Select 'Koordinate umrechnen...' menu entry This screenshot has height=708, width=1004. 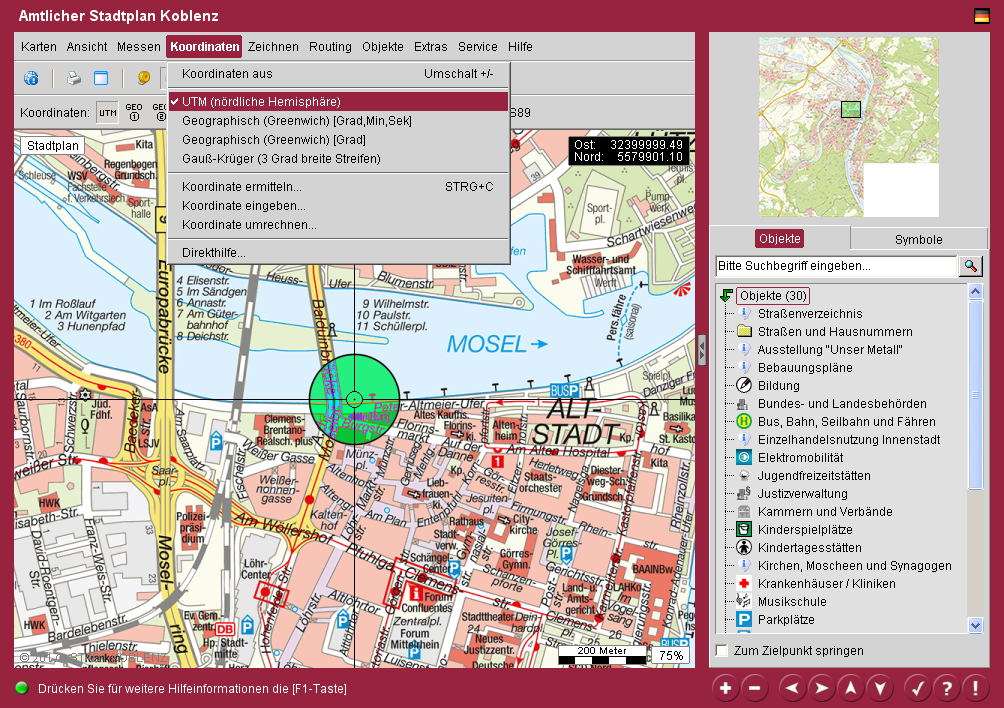(249, 225)
